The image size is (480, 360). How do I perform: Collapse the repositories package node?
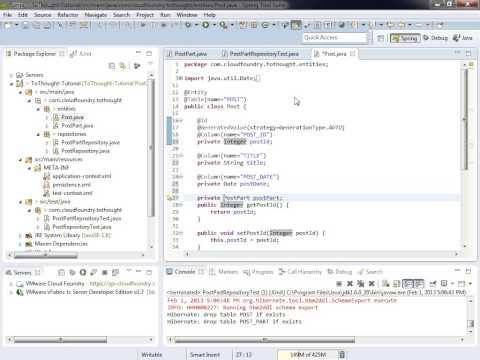38,134
